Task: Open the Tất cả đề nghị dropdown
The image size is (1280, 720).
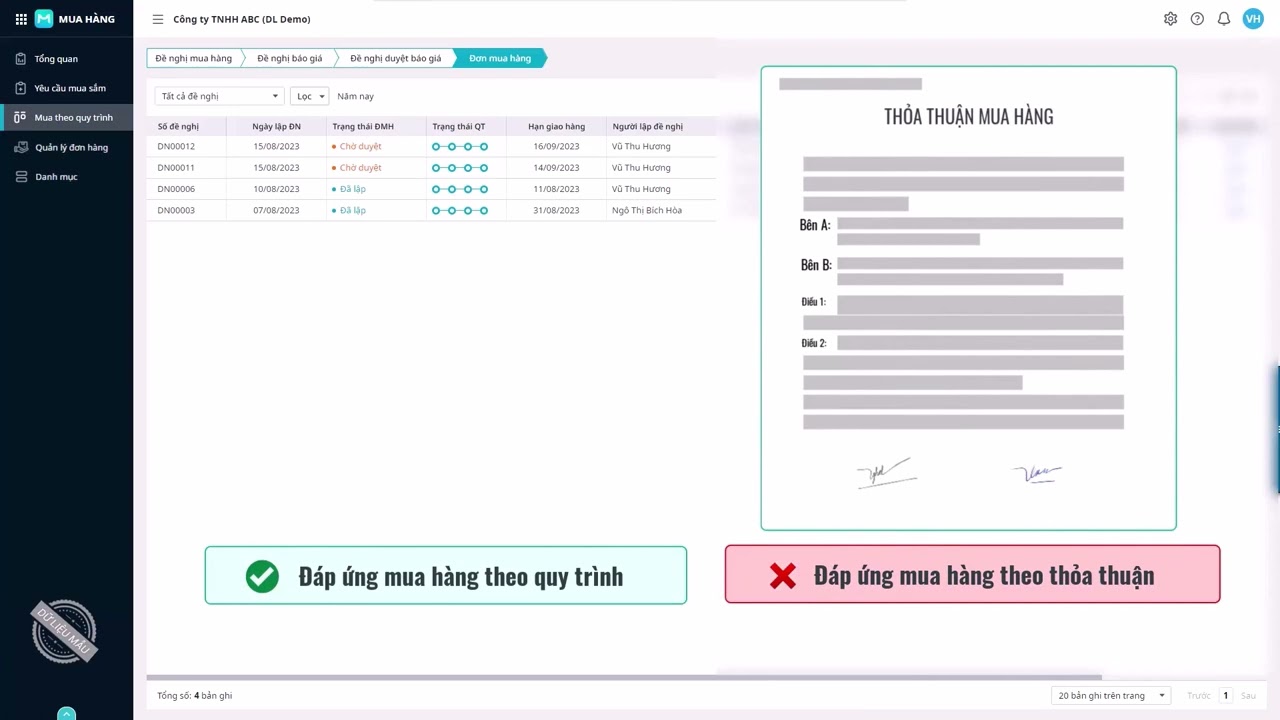Action: coord(220,96)
